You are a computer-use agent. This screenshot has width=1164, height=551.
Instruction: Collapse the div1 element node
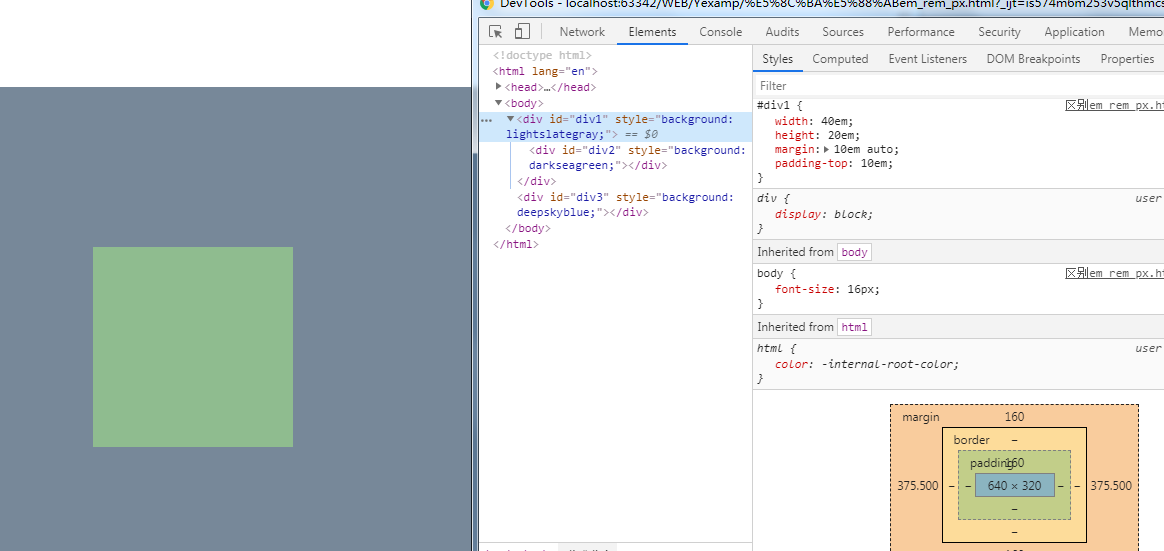[x=511, y=119]
